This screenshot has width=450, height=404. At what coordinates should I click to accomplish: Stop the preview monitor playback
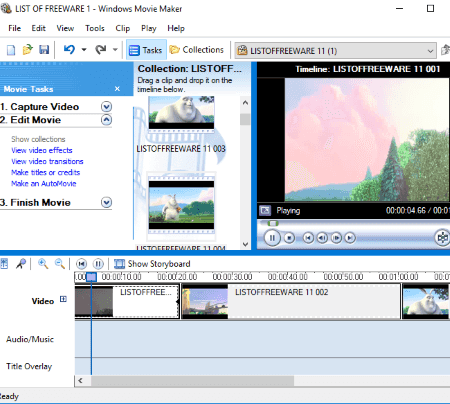(x=289, y=238)
